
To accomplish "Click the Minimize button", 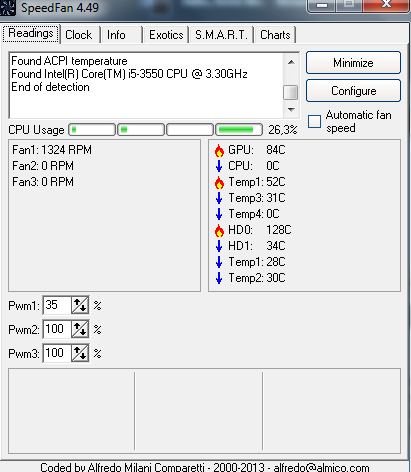I will 353,63.
